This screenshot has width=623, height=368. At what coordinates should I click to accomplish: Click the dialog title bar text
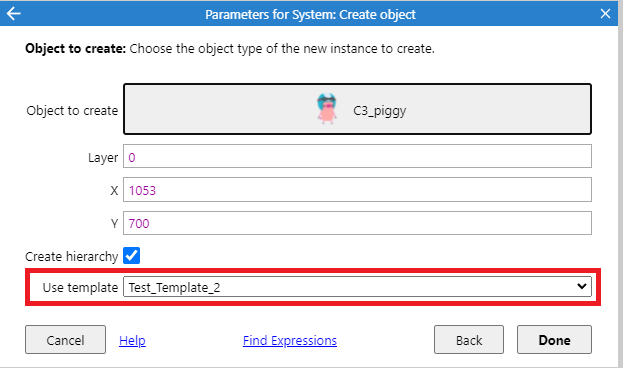tap(310, 14)
